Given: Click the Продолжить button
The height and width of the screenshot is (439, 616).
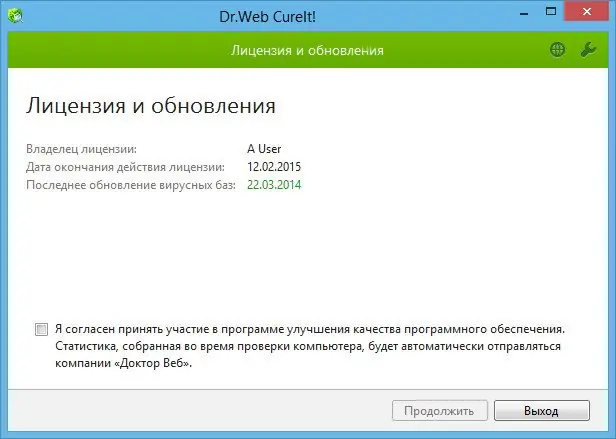Looking at the screenshot, I should pyautogui.click(x=440, y=411).
